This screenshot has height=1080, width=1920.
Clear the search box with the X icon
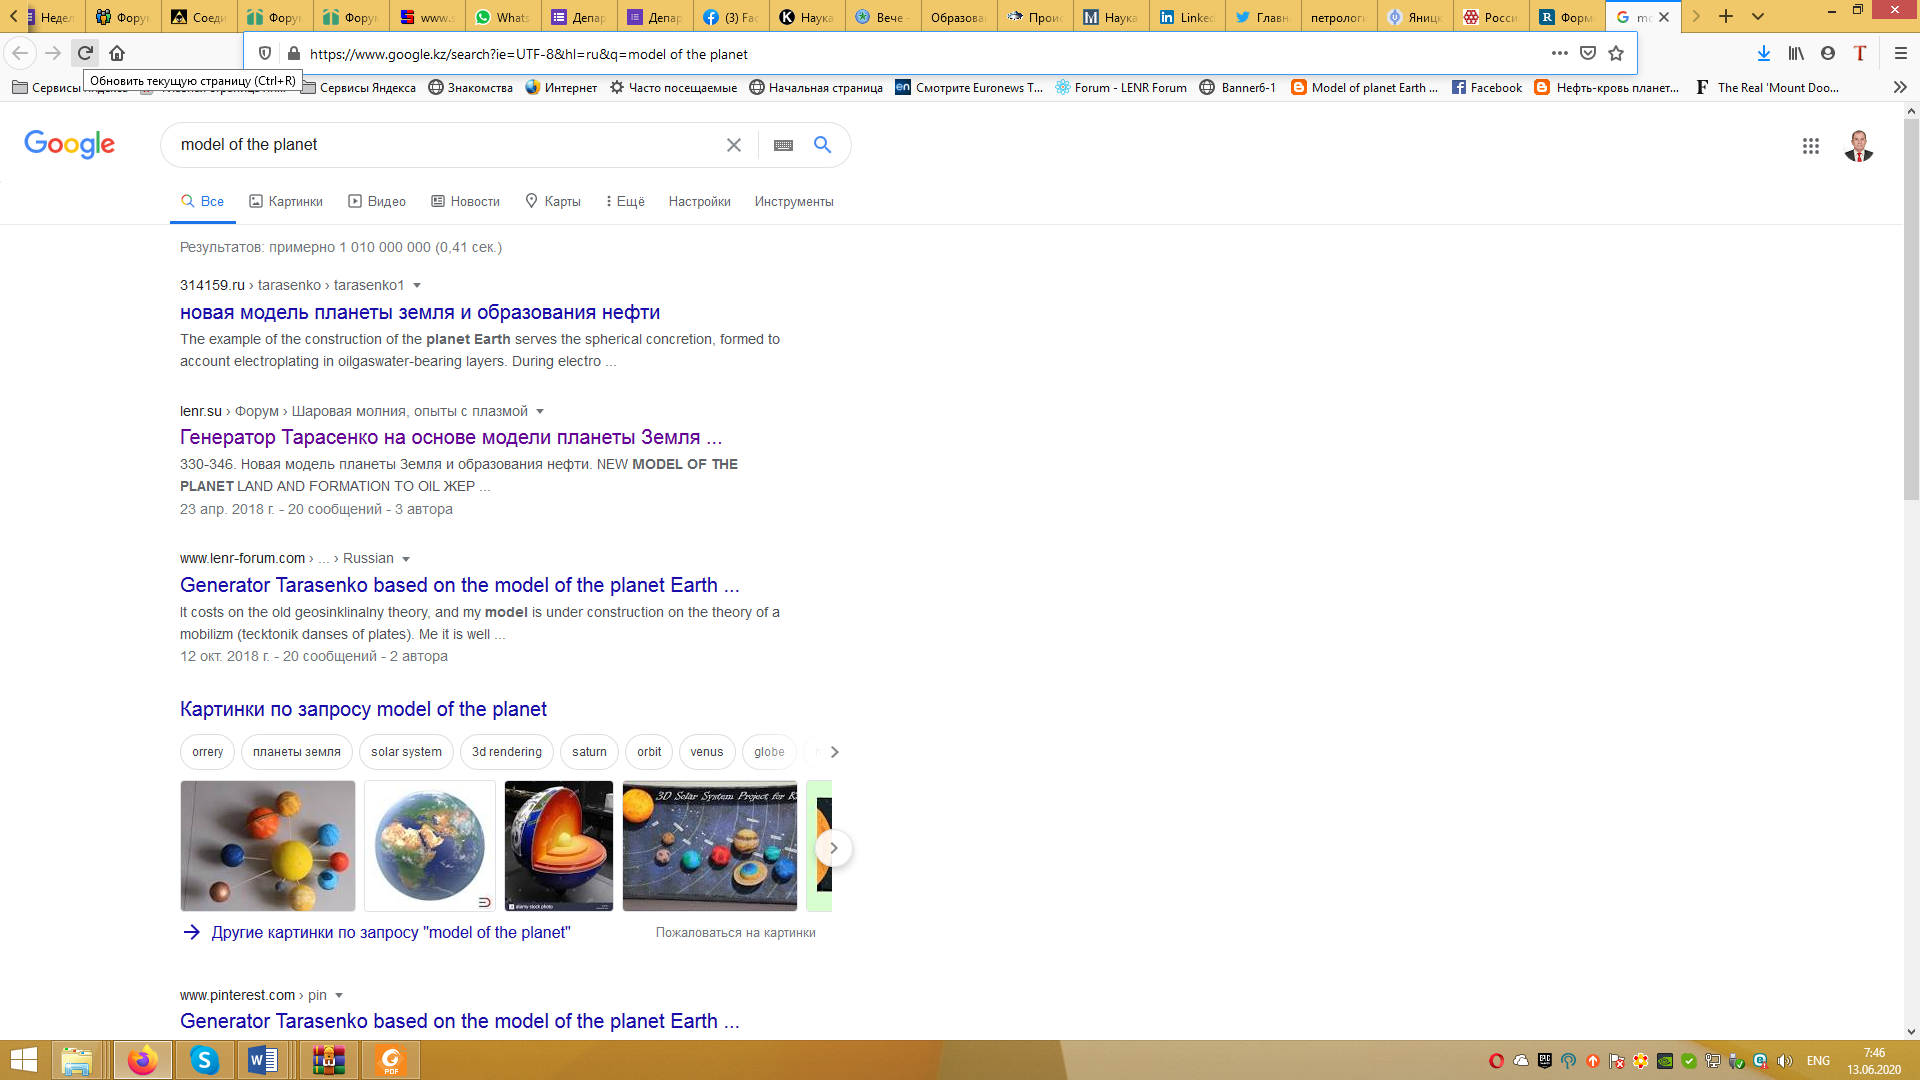pyautogui.click(x=733, y=145)
